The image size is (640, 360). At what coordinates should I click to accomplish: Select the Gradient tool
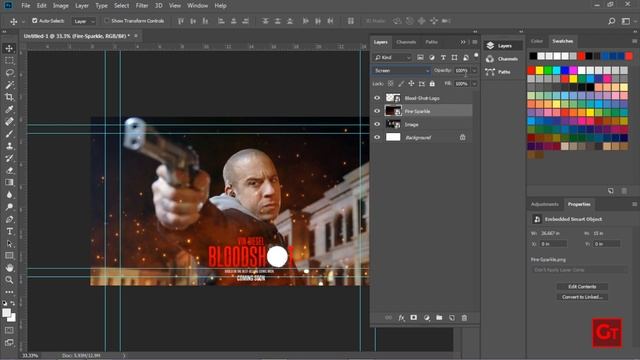(x=9, y=182)
